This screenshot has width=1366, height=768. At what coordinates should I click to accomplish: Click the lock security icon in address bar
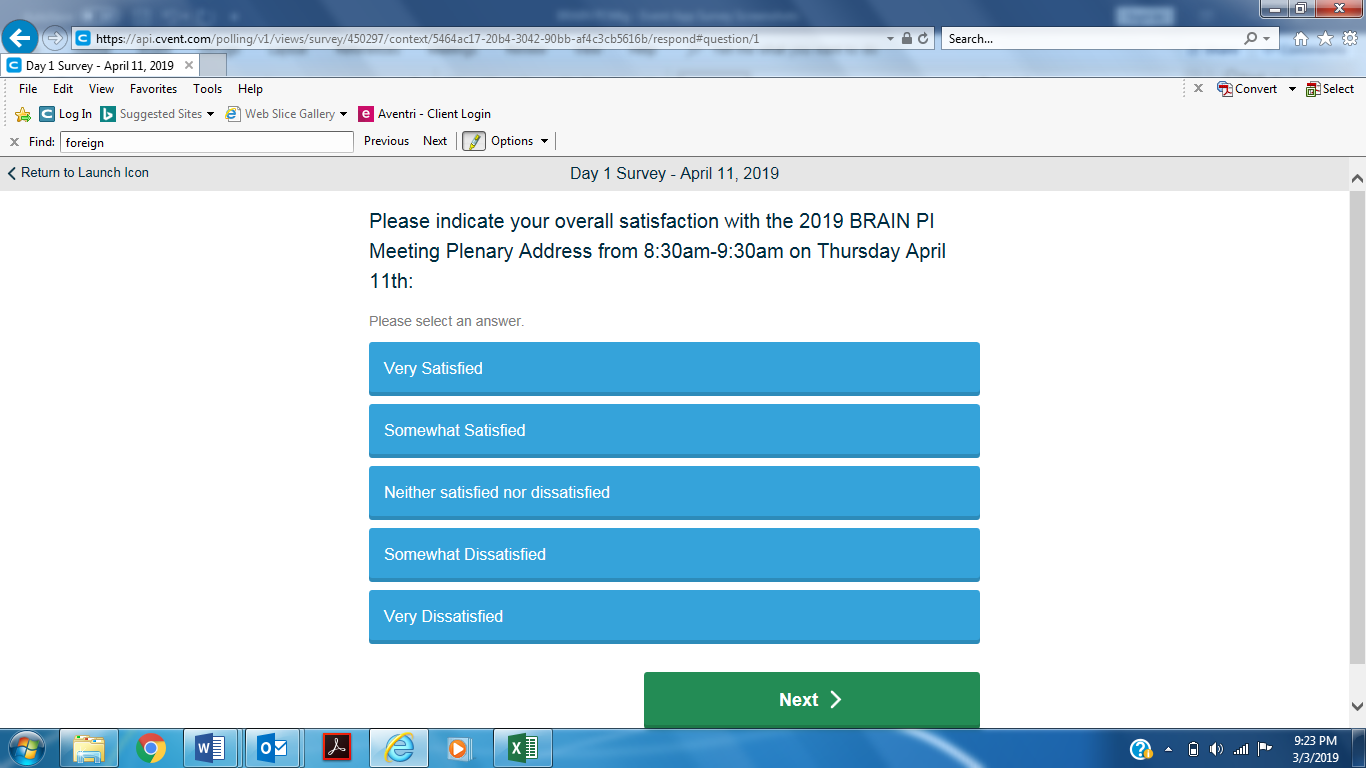click(906, 39)
